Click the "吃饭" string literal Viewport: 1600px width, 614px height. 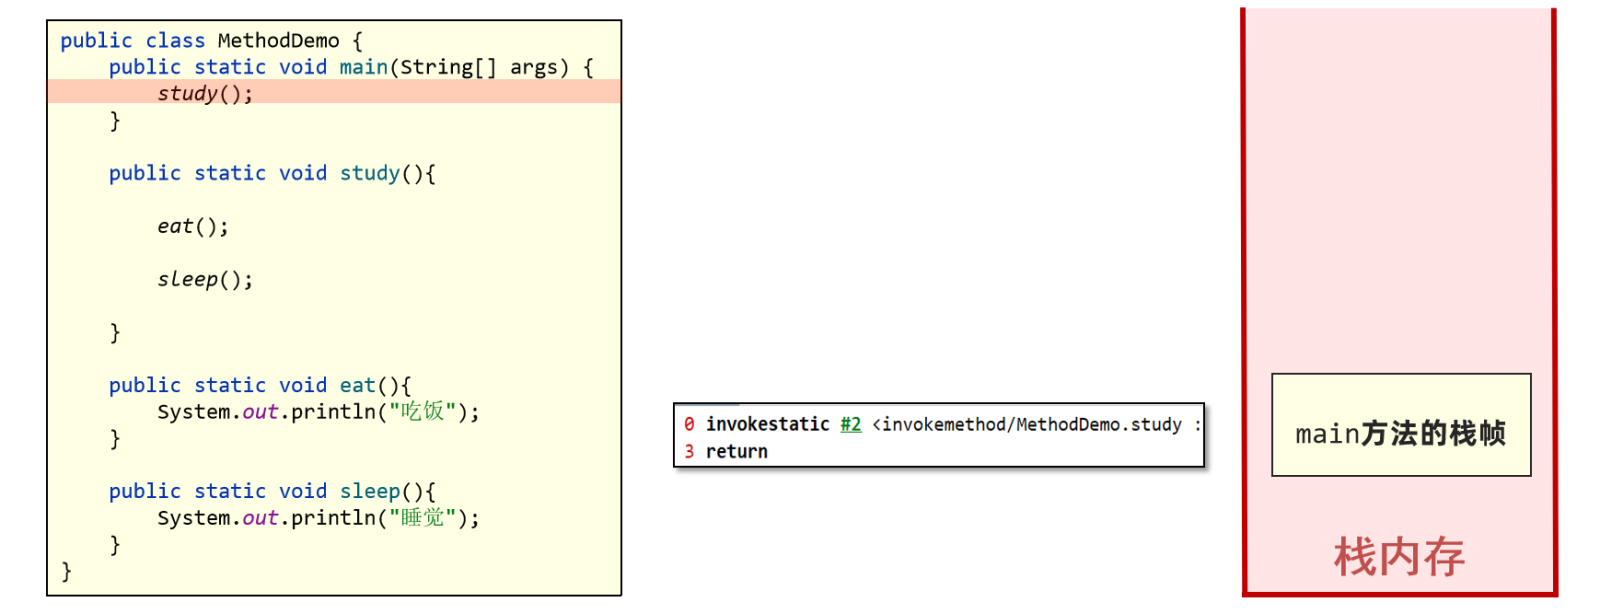(x=423, y=411)
